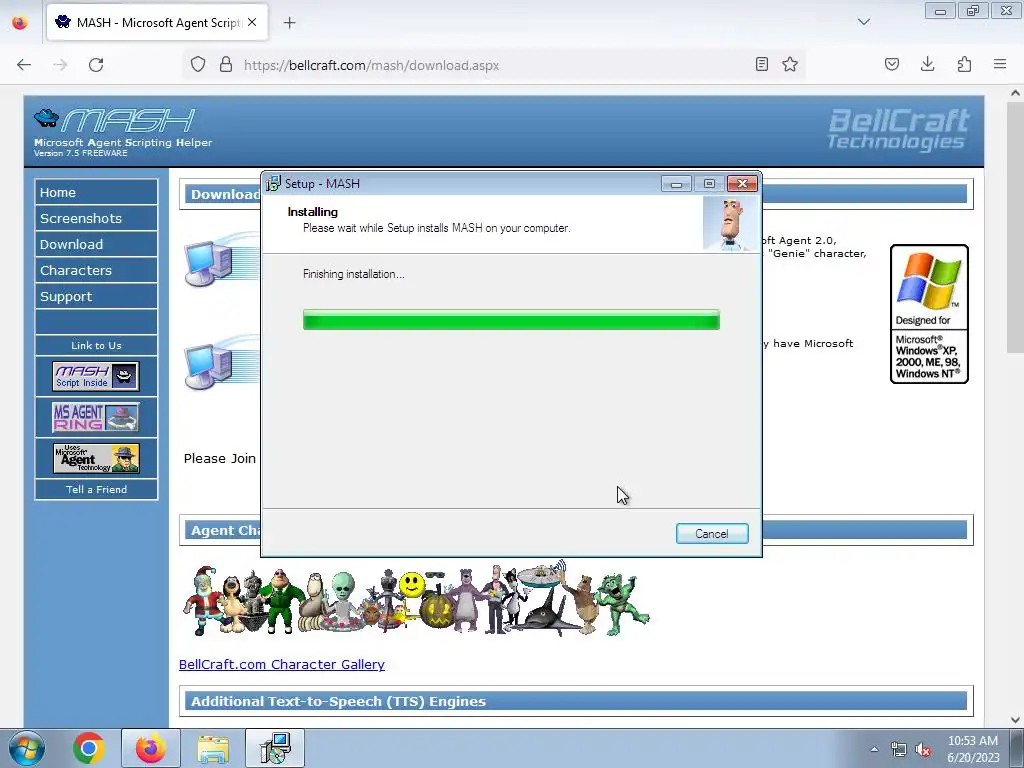Select the MASH - Microsoft Agent Script tab
The image size is (1024, 768).
(157, 23)
